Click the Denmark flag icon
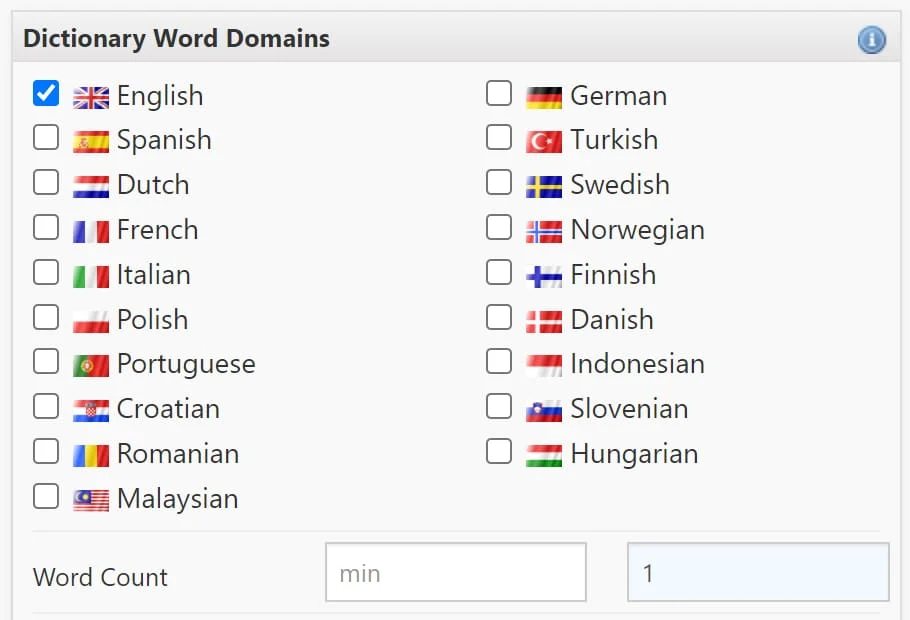The width and height of the screenshot is (910, 620). point(544,322)
